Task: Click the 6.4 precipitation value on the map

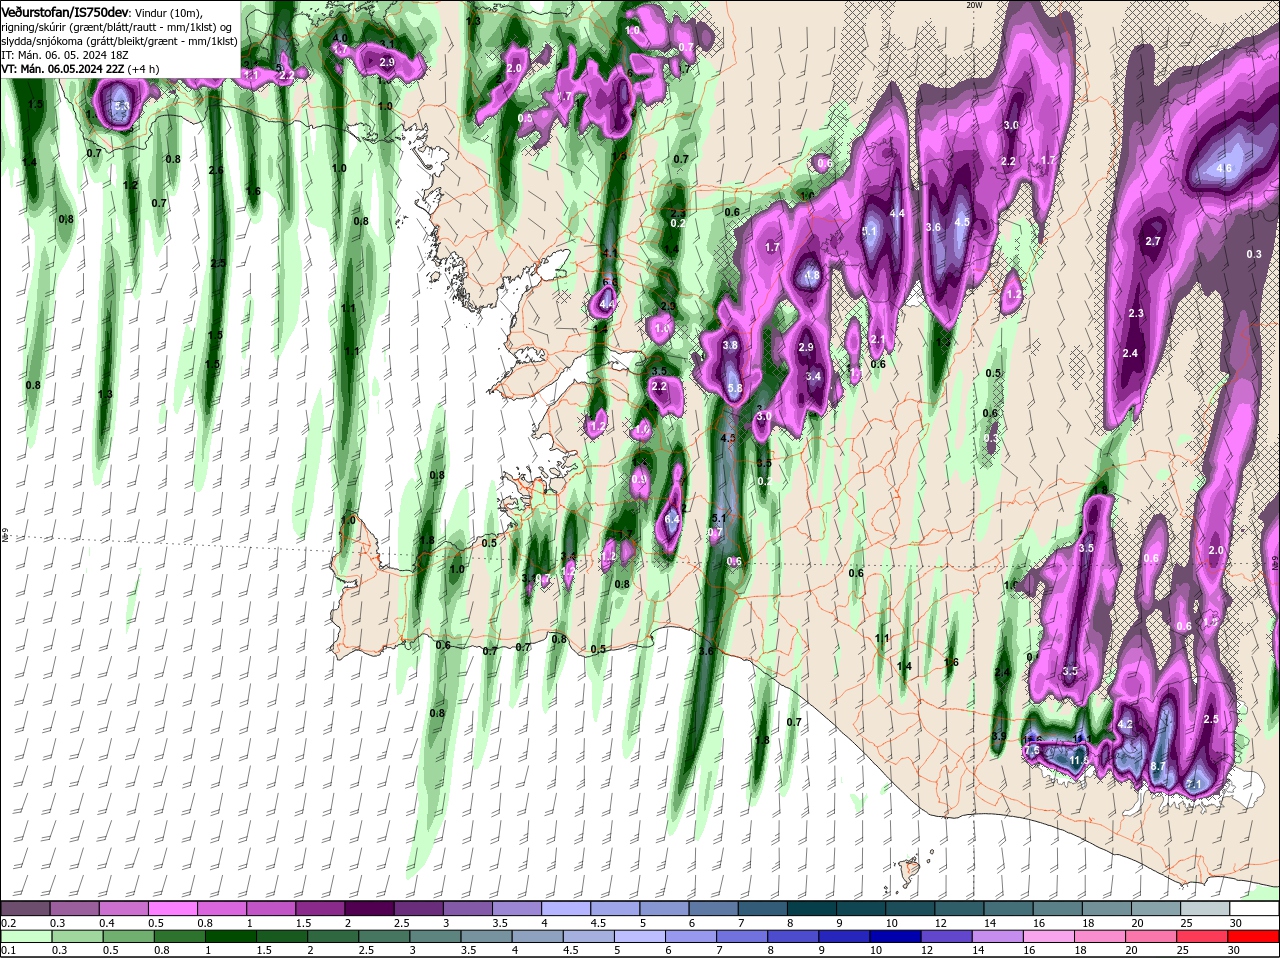Action: pos(672,519)
